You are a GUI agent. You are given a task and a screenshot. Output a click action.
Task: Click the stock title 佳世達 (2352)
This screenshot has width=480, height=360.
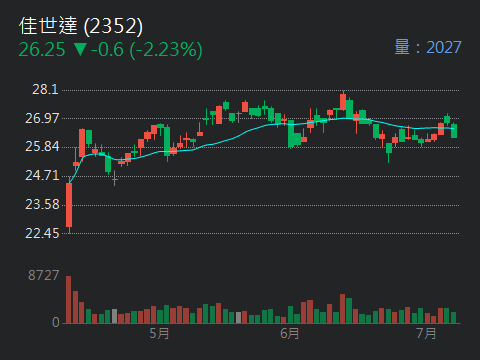pos(81,26)
